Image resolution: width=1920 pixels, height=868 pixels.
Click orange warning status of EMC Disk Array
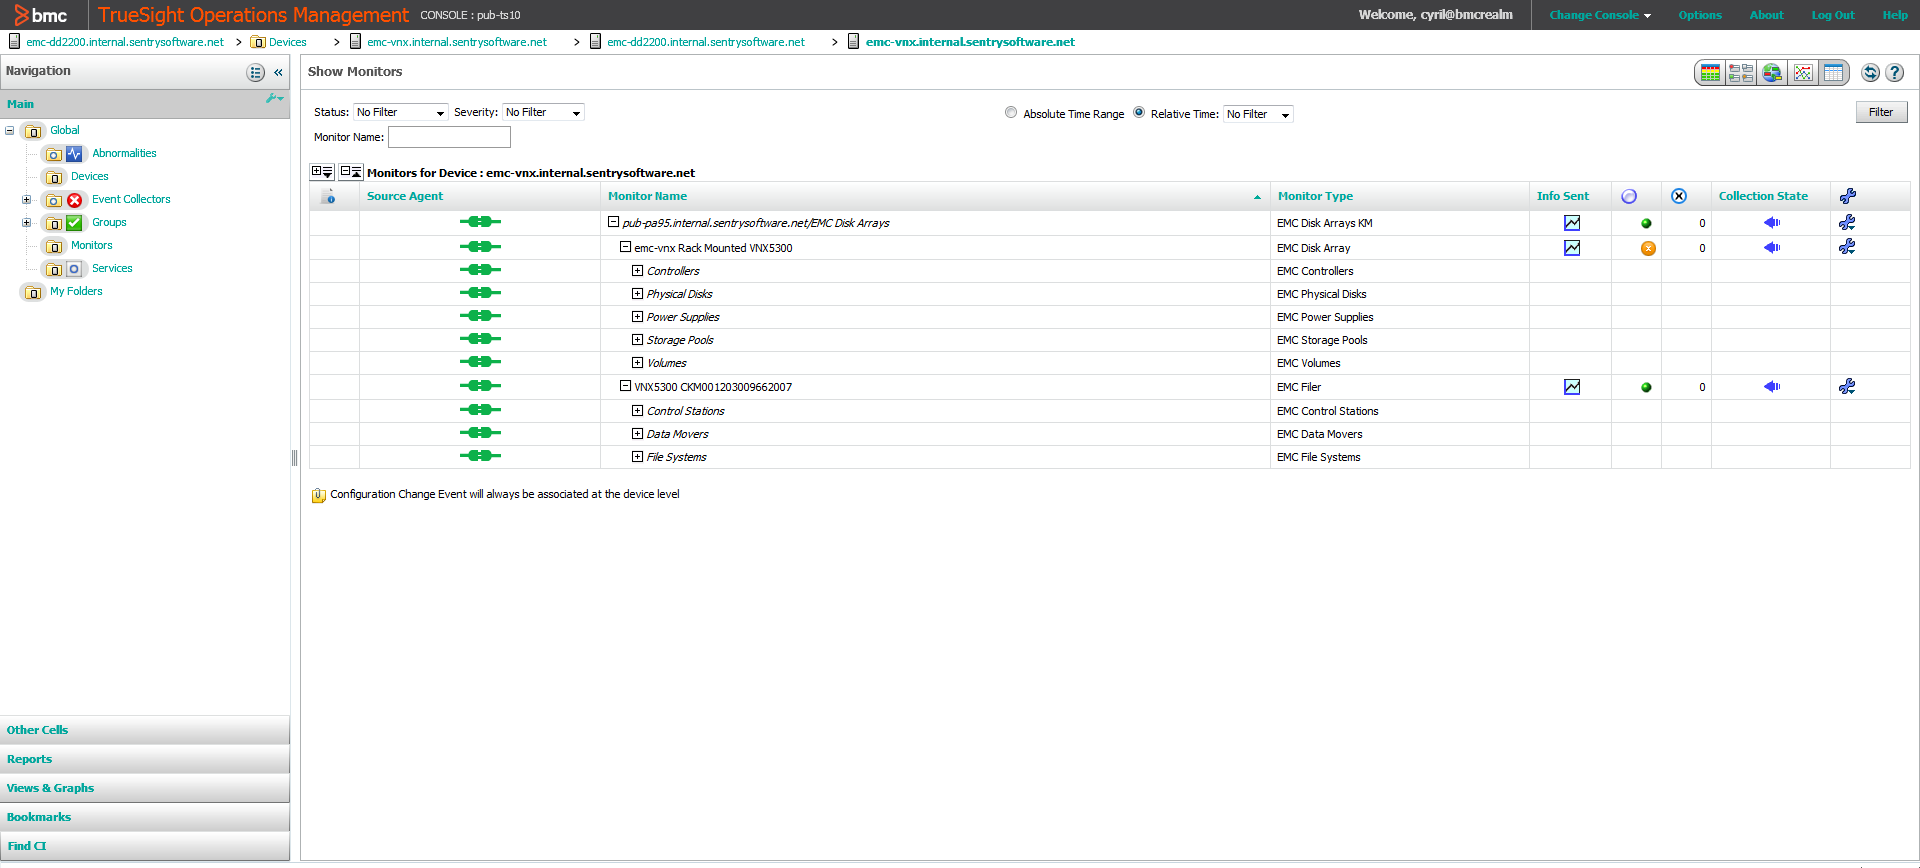[1648, 248]
